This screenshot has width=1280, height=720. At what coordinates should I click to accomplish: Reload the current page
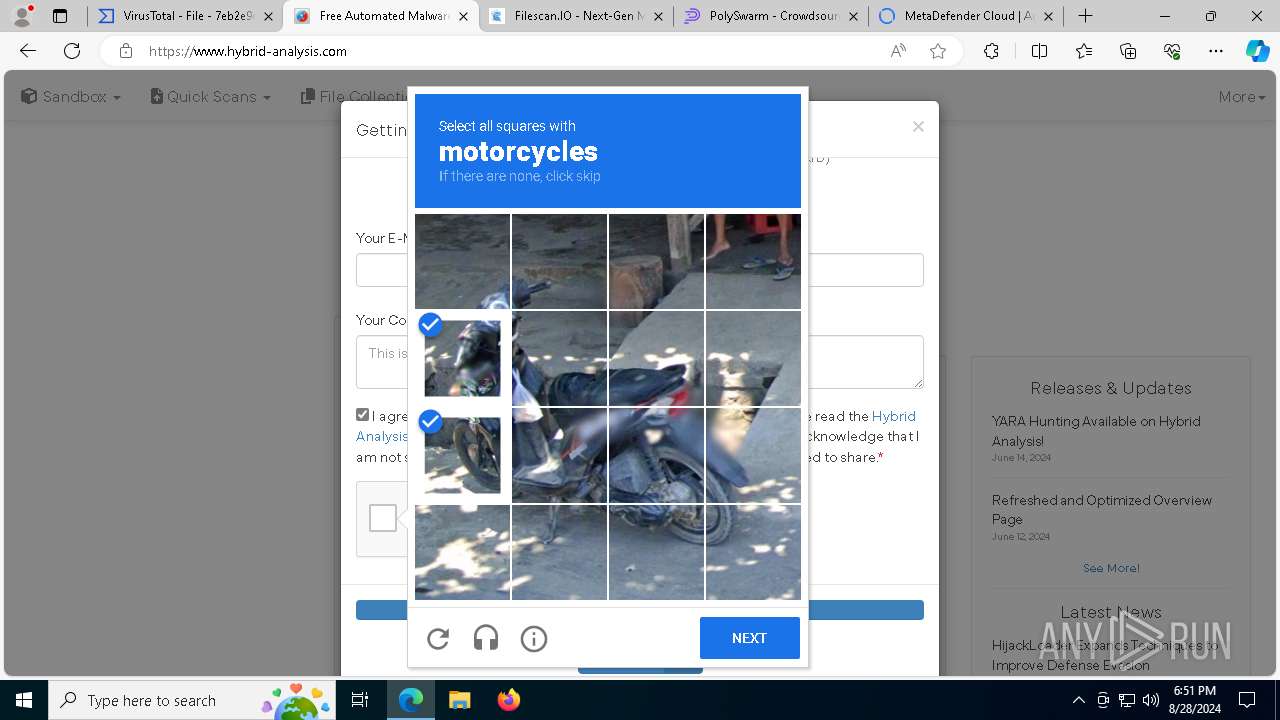[x=72, y=51]
